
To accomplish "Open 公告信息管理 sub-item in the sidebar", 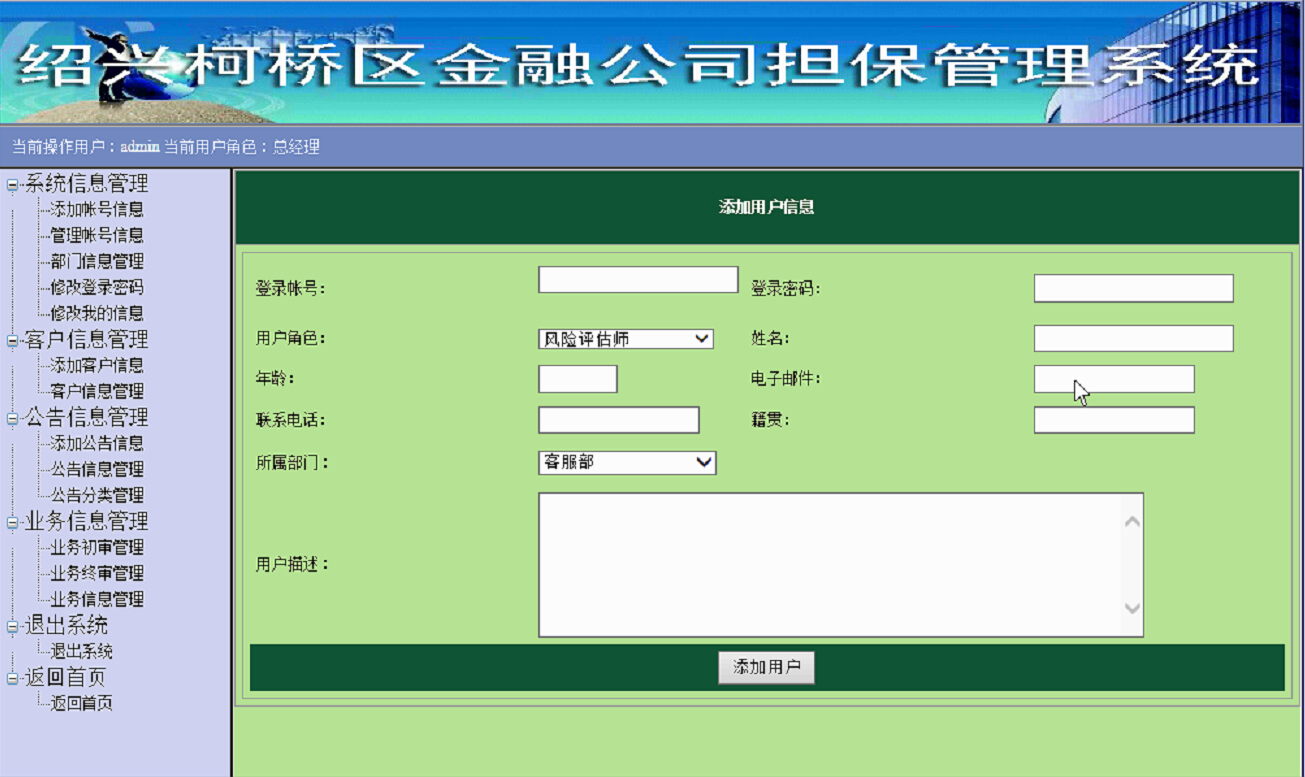I will [x=97, y=470].
